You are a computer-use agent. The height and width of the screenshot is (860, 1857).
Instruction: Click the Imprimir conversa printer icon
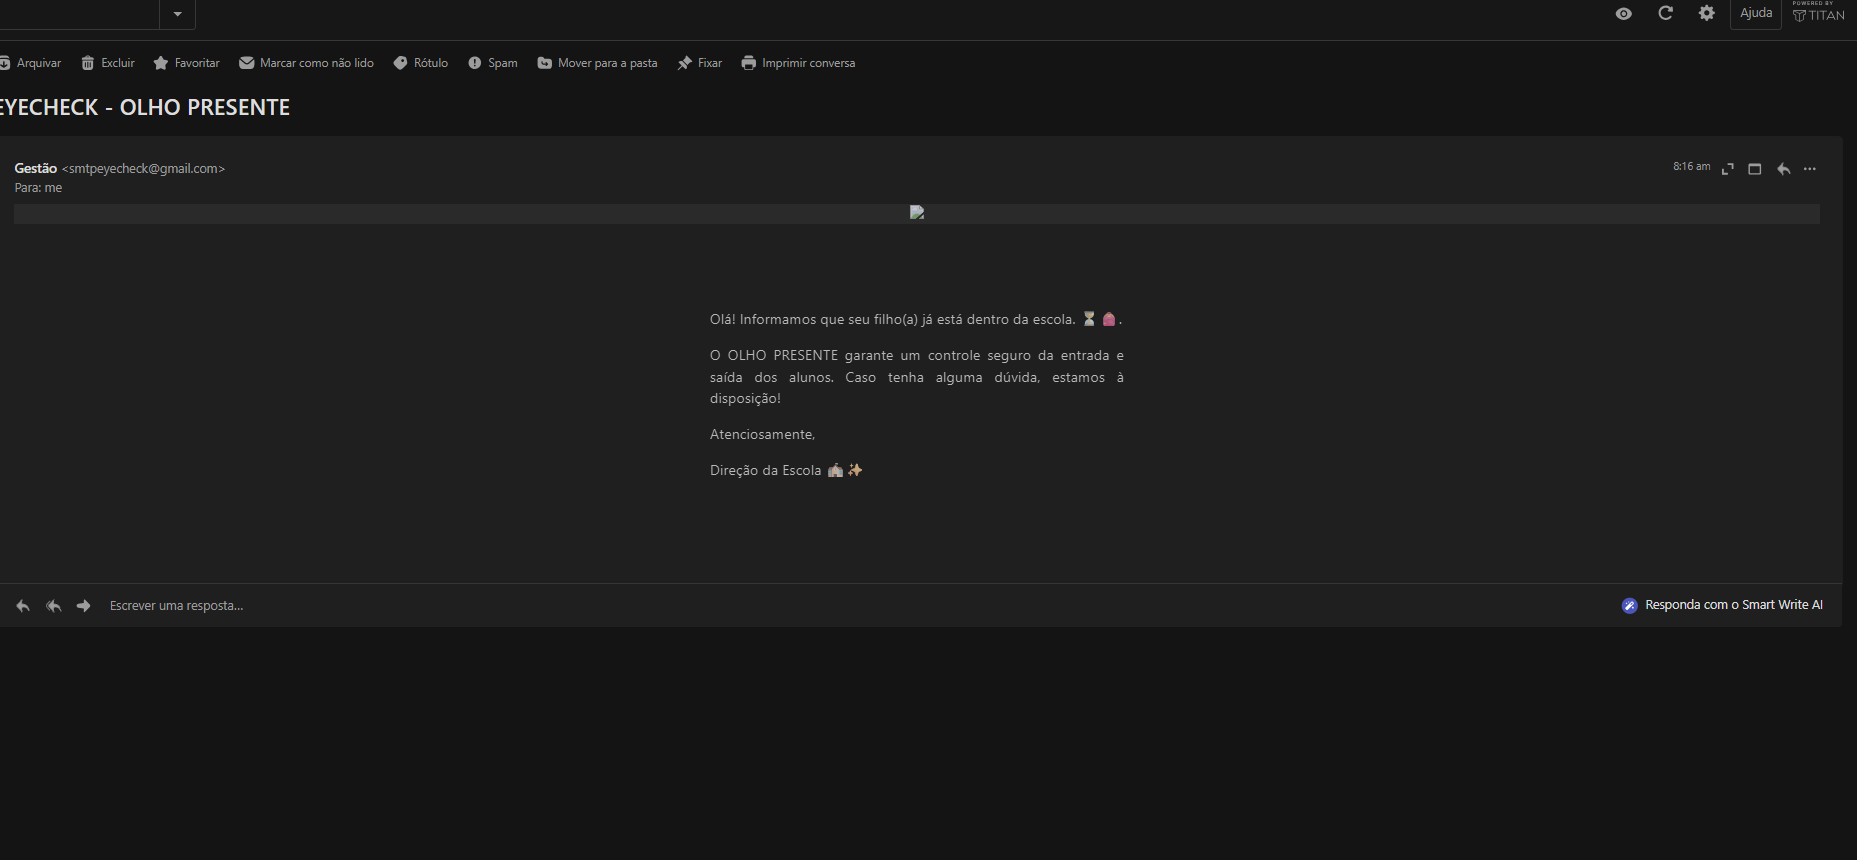tap(749, 63)
